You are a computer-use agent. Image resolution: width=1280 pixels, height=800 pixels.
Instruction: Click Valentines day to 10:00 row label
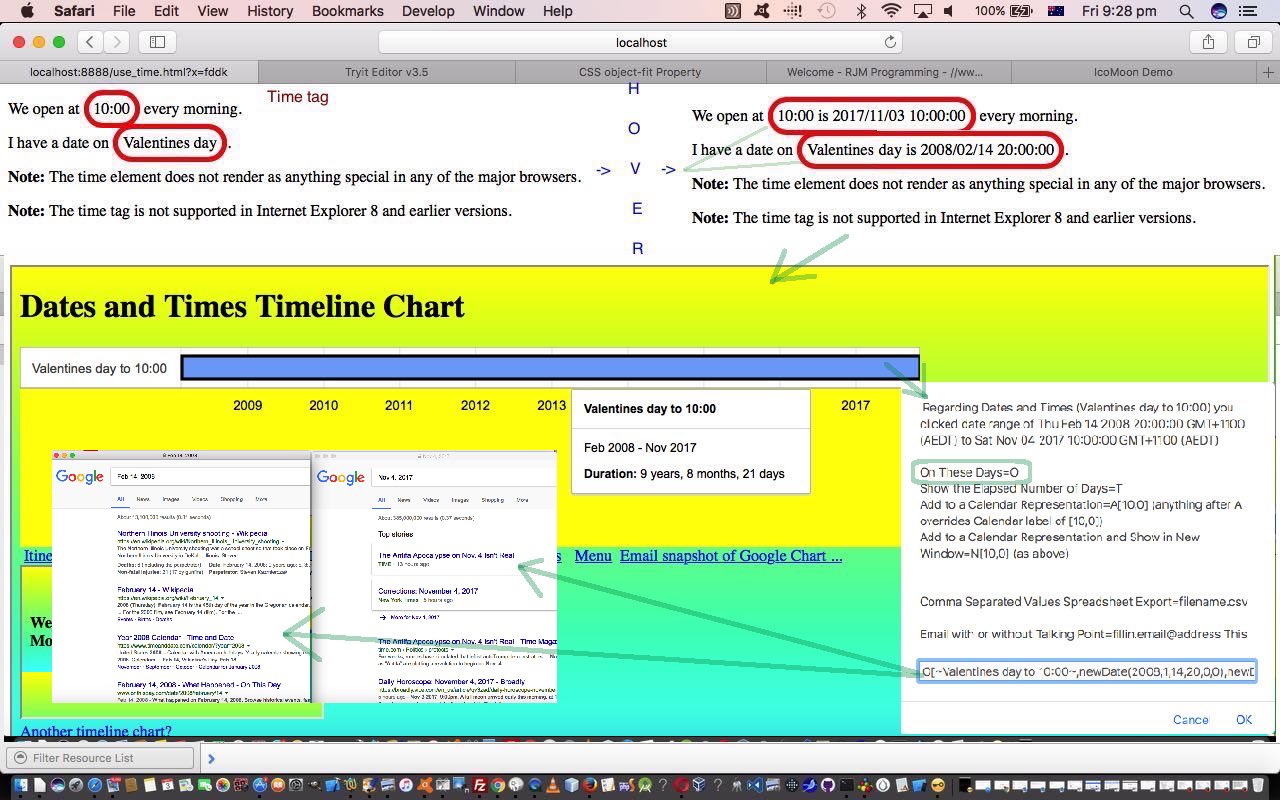coord(99,368)
